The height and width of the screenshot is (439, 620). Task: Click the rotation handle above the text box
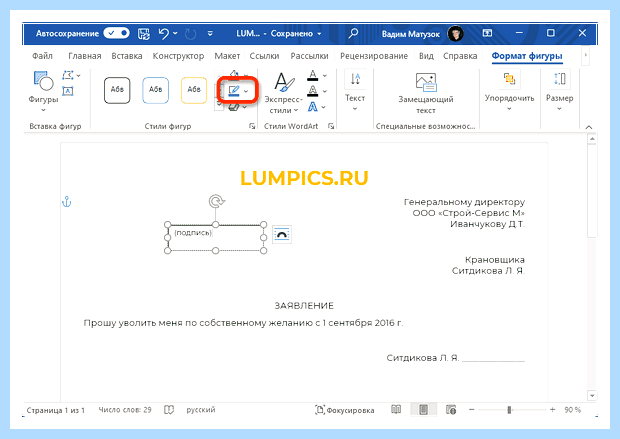tap(216, 201)
